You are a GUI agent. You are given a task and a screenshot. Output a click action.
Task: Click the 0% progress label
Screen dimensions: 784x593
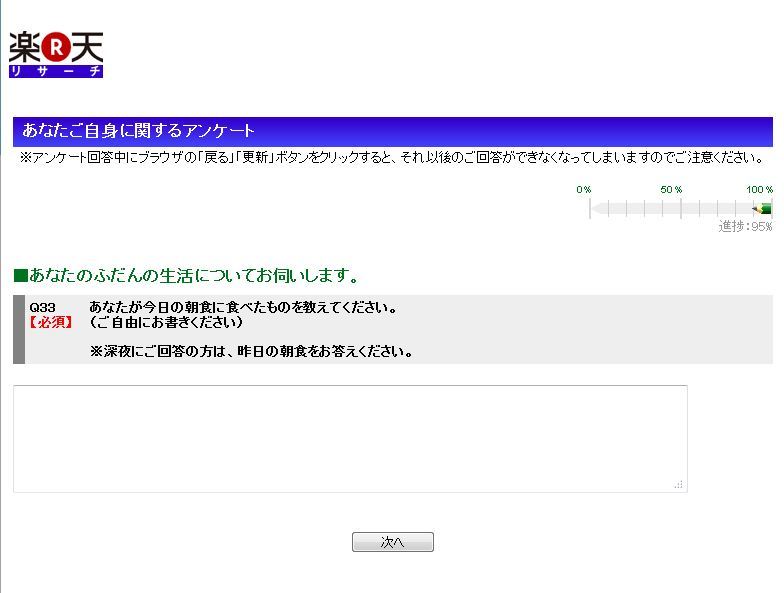click(583, 189)
